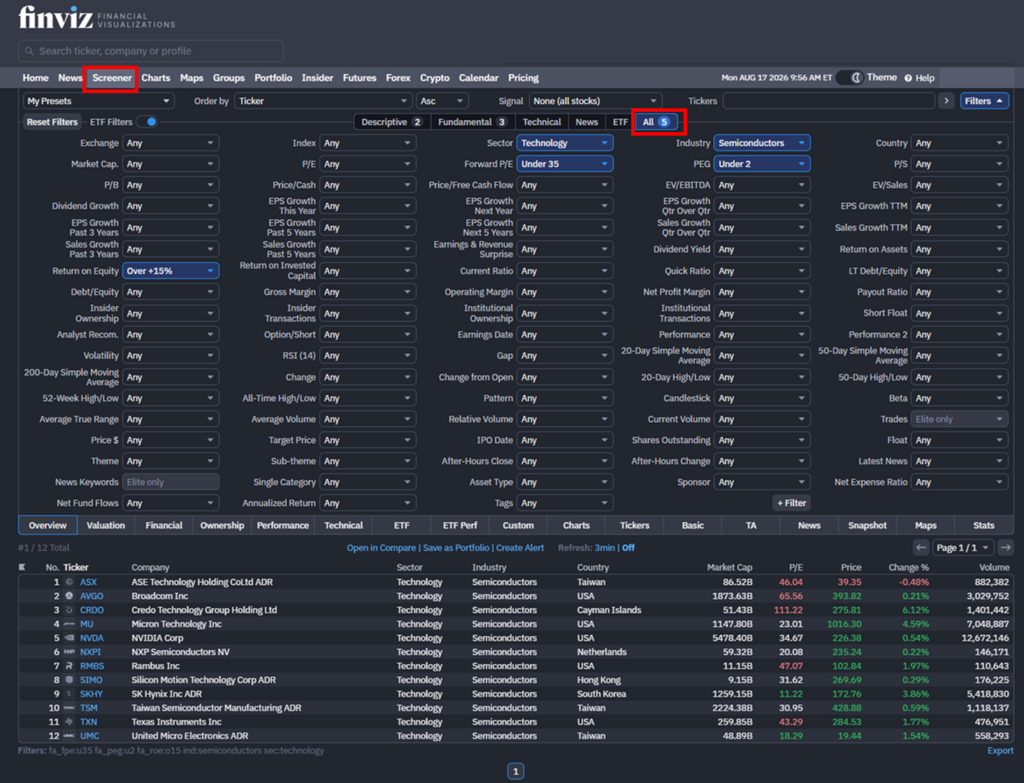Click the Reset Filters button
Image resolution: width=1024 pixels, height=783 pixels.
(x=52, y=121)
